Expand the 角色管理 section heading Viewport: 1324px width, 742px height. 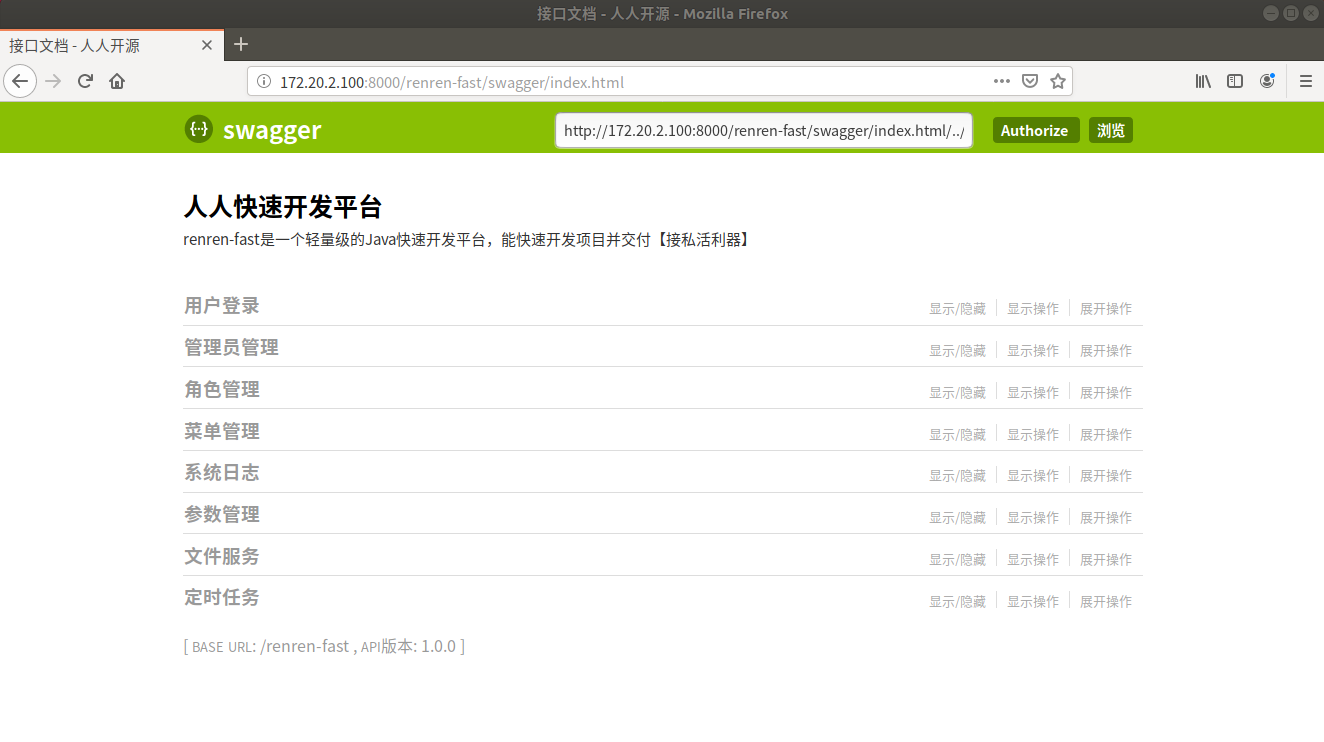tap(222, 389)
